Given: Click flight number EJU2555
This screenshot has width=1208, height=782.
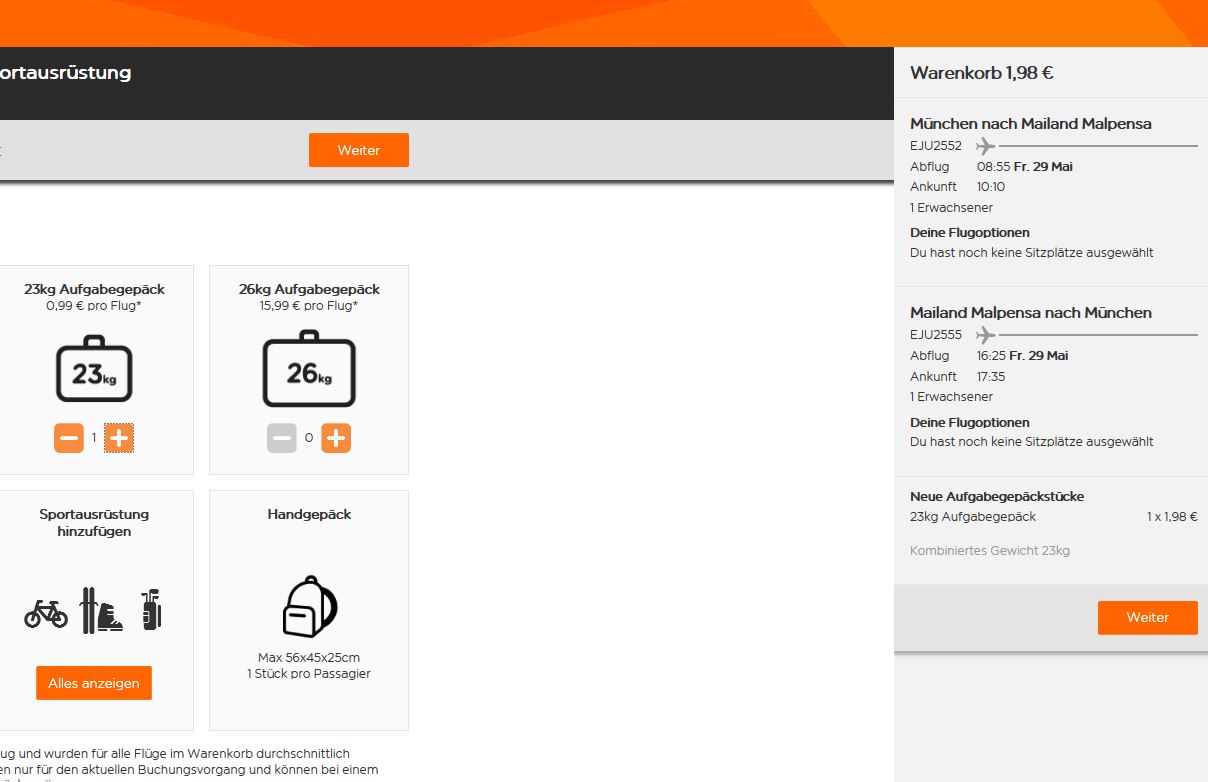Looking at the screenshot, I should click(936, 335).
